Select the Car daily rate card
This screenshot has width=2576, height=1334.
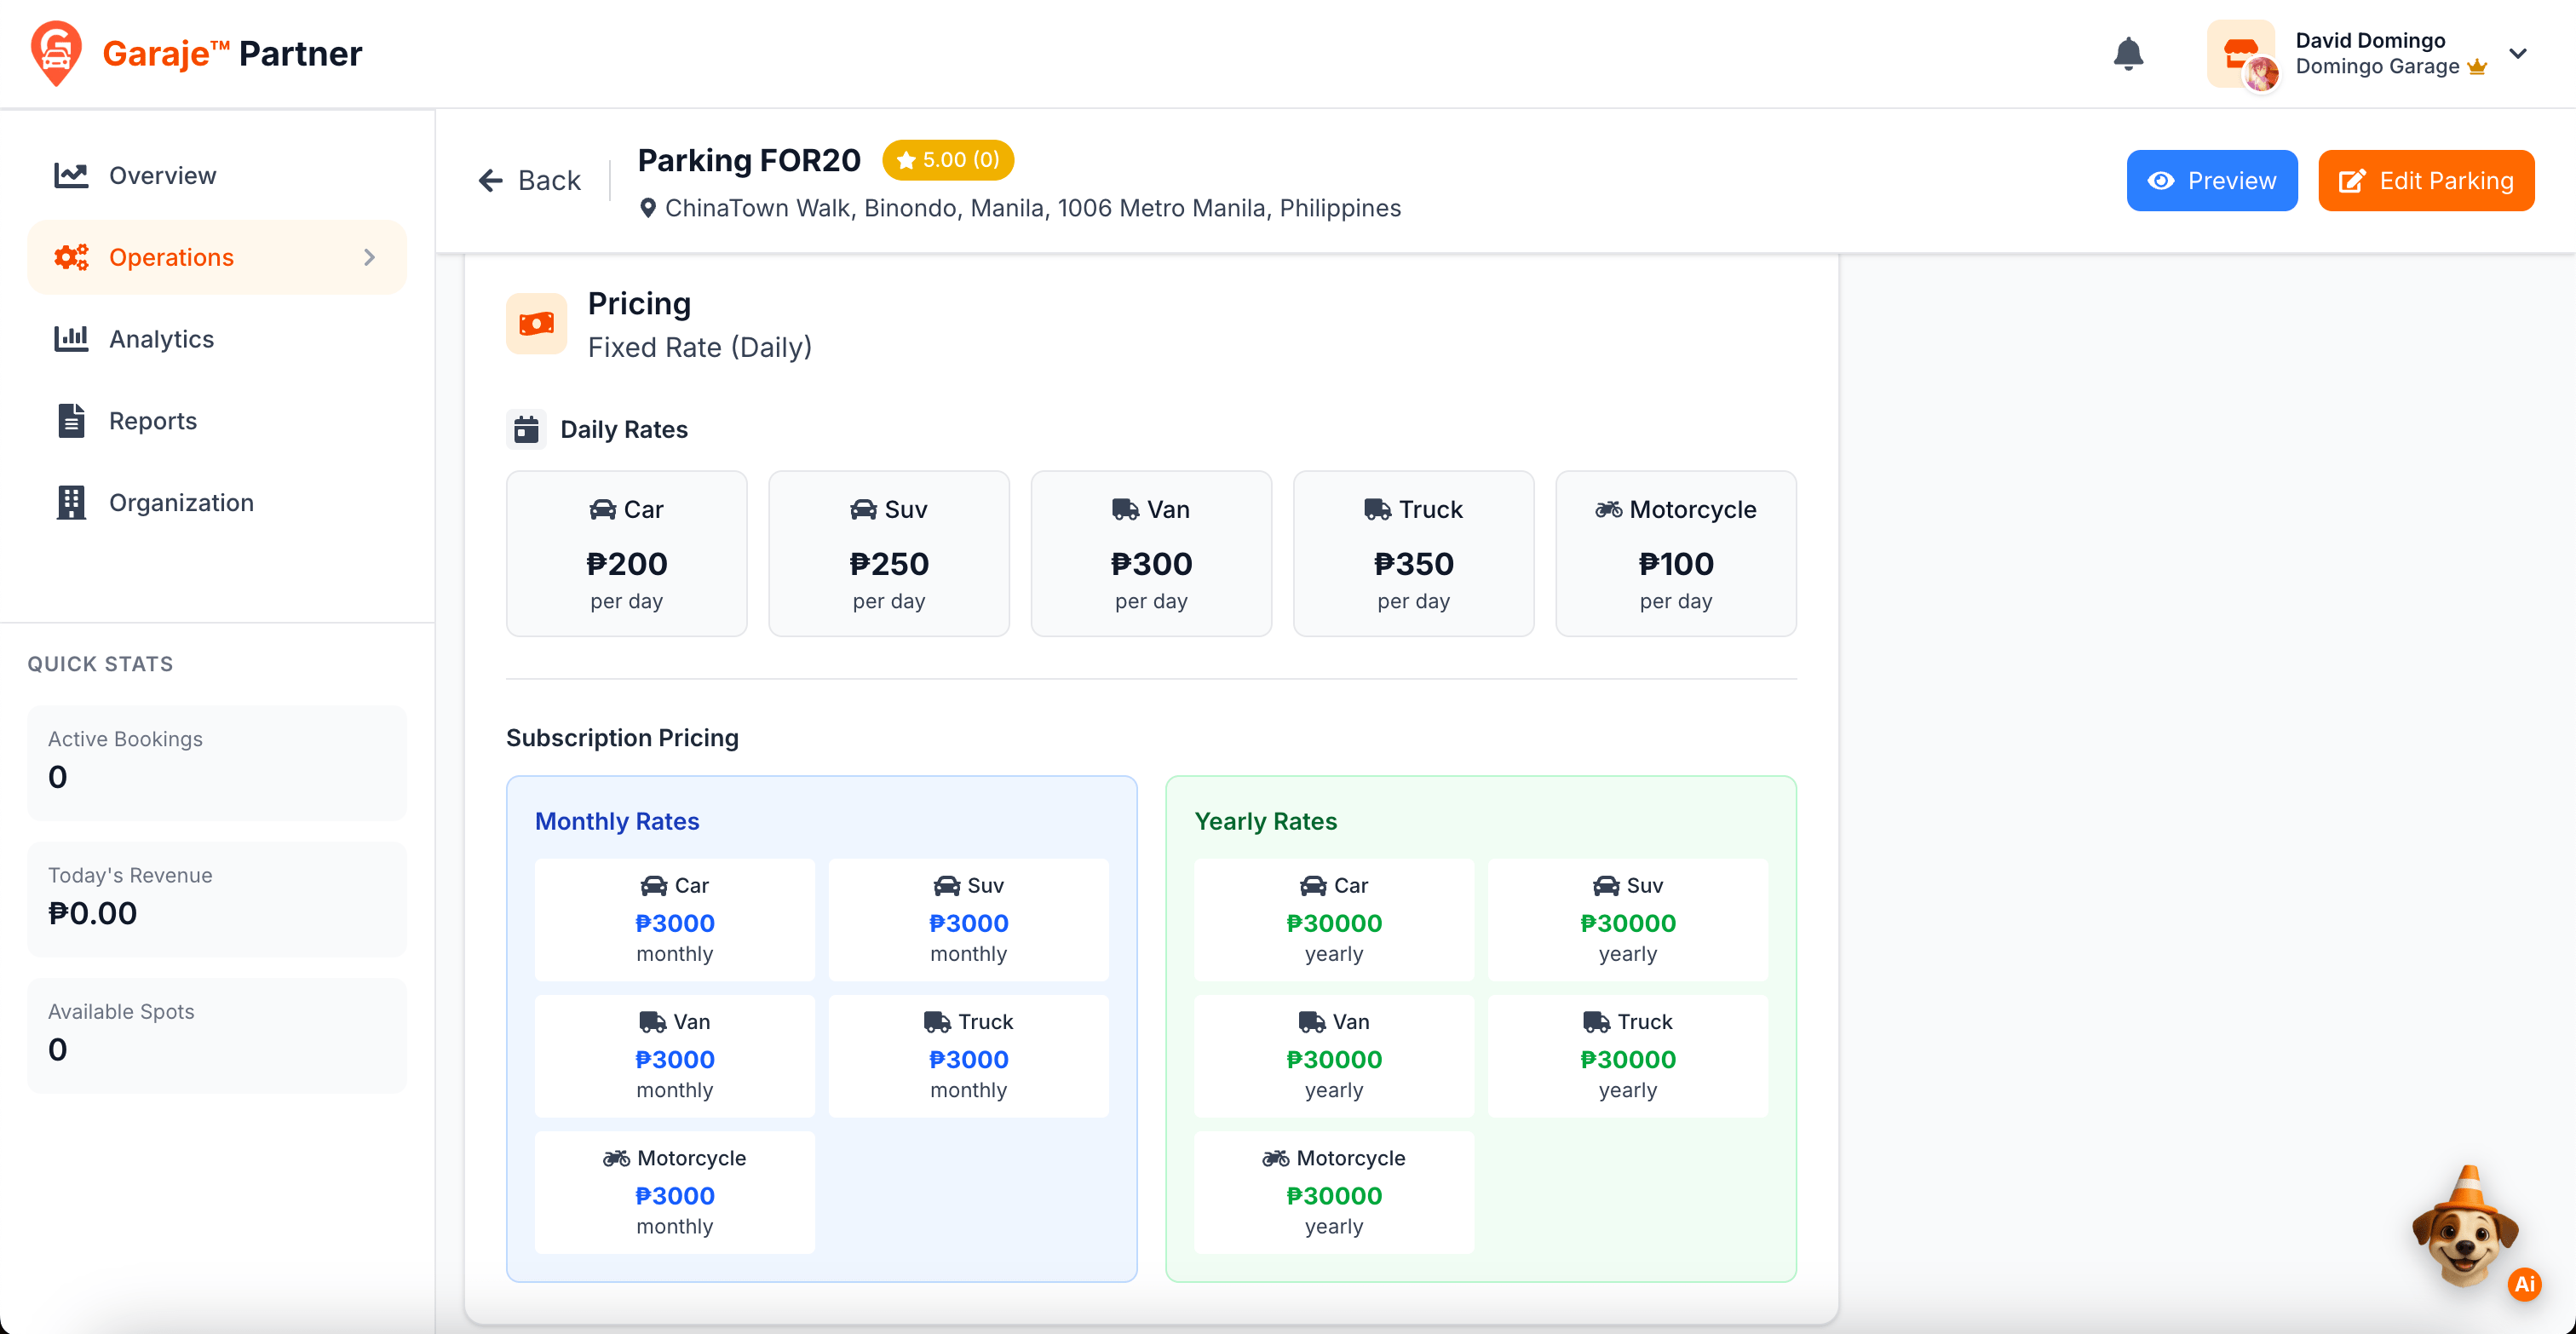(626, 554)
